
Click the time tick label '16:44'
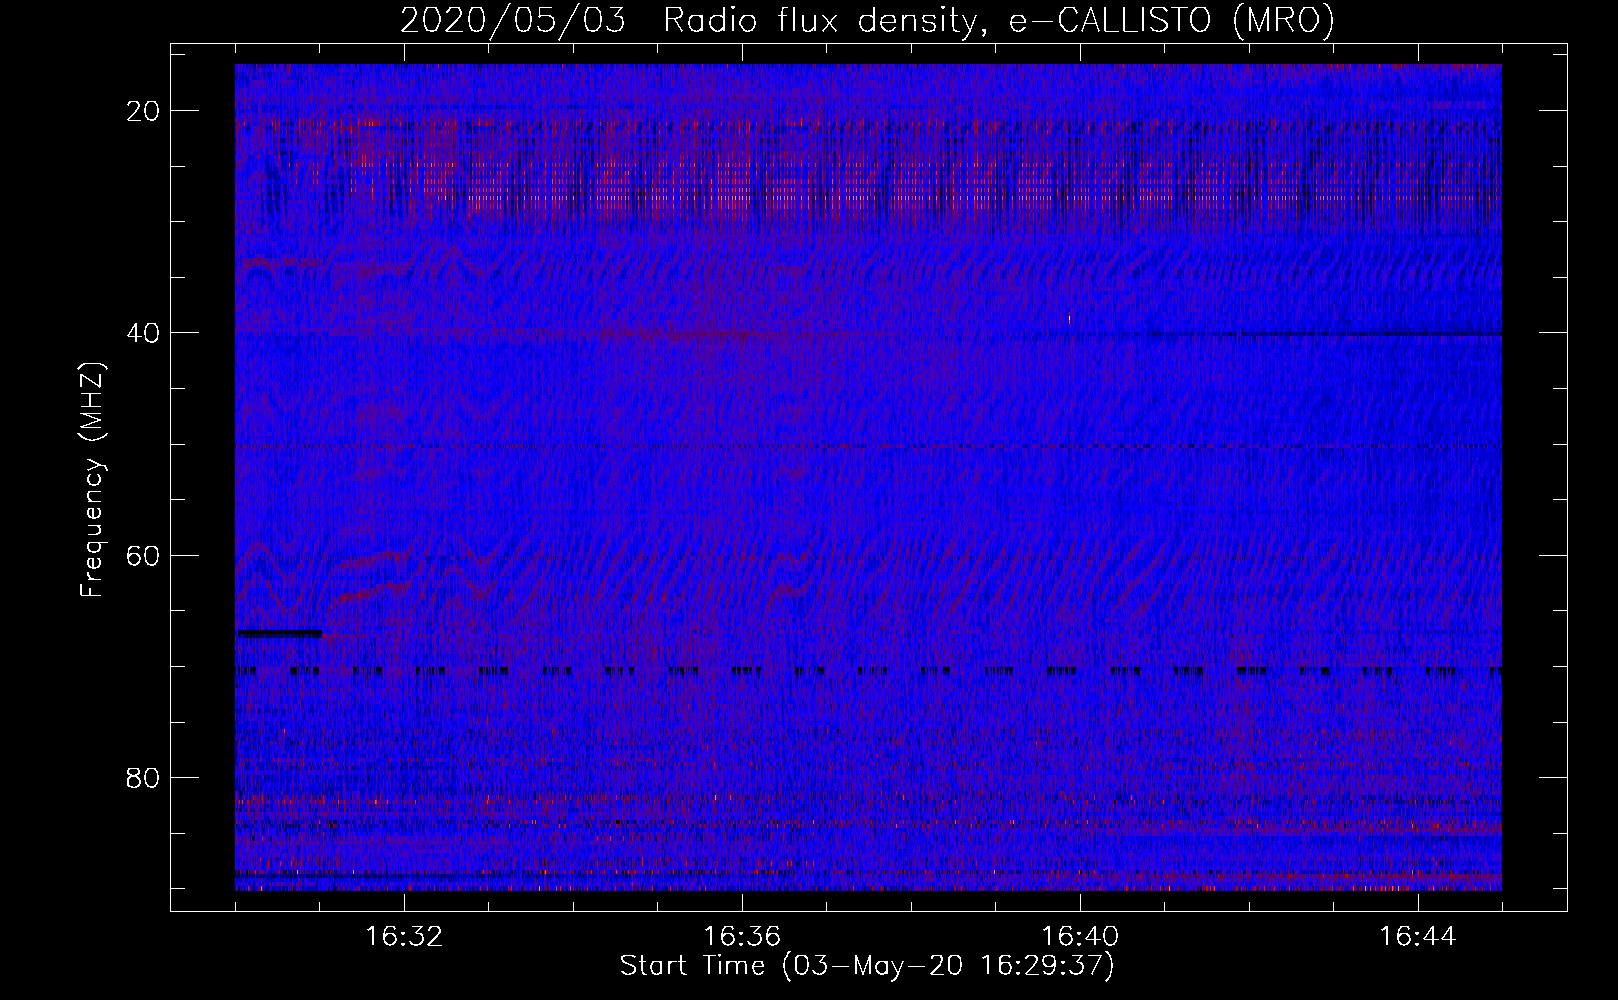1418,937
